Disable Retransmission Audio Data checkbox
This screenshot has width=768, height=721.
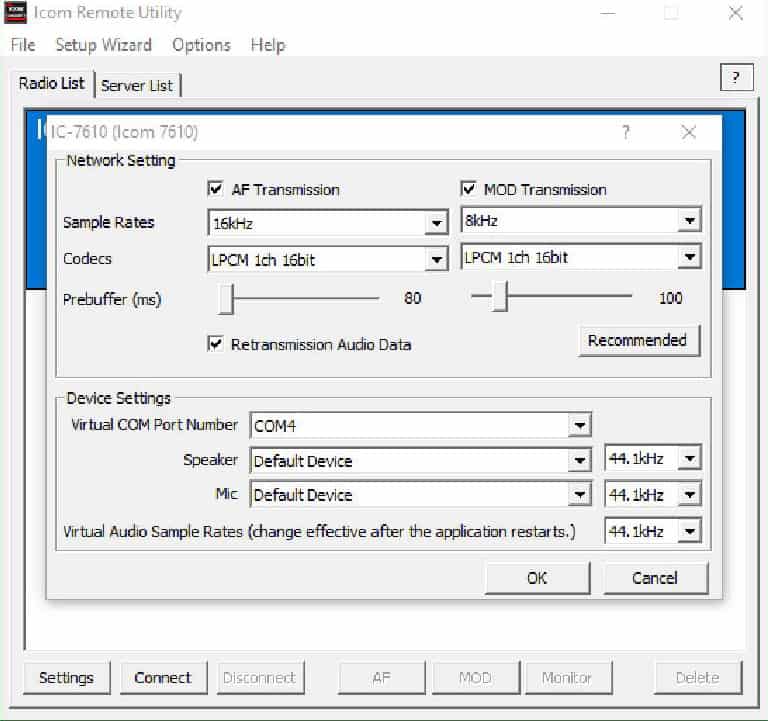tap(215, 344)
